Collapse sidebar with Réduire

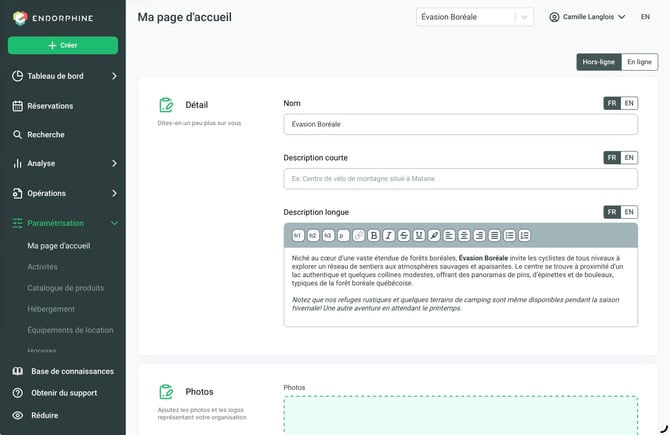tap(44, 415)
